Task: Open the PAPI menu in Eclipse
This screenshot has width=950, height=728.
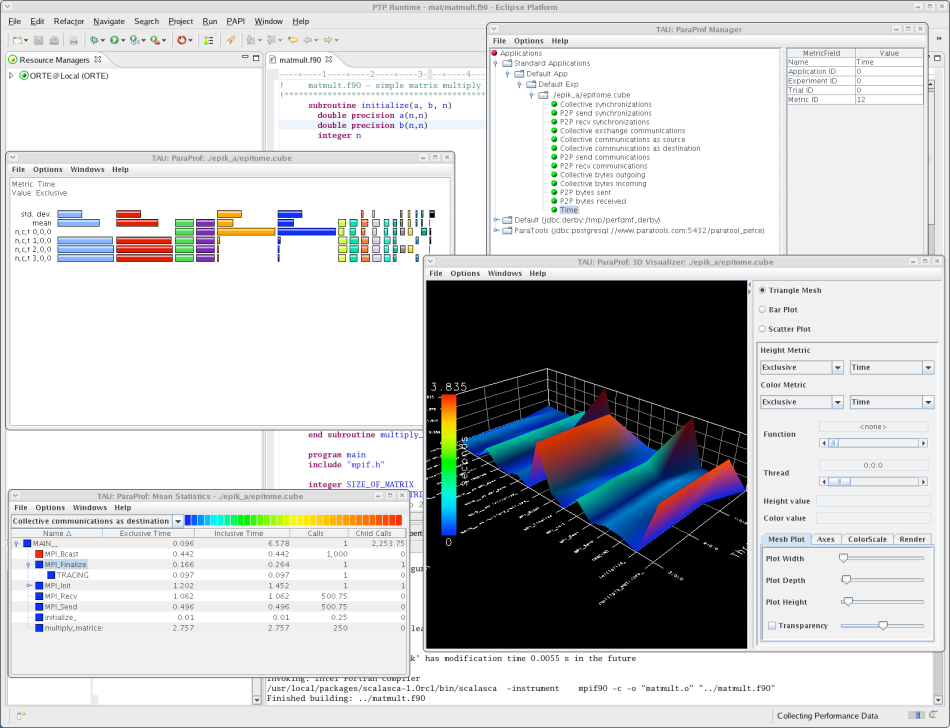Action: pos(236,21)
